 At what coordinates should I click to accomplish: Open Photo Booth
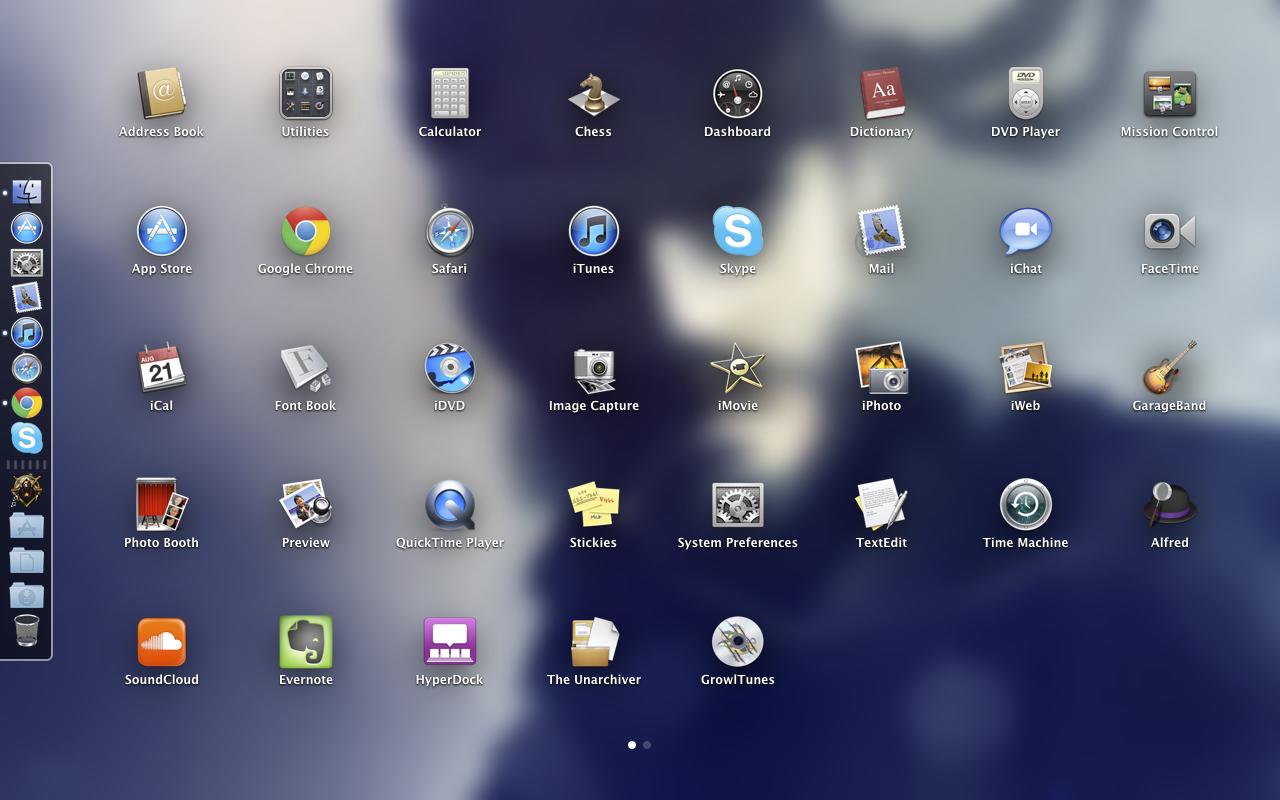161,505
